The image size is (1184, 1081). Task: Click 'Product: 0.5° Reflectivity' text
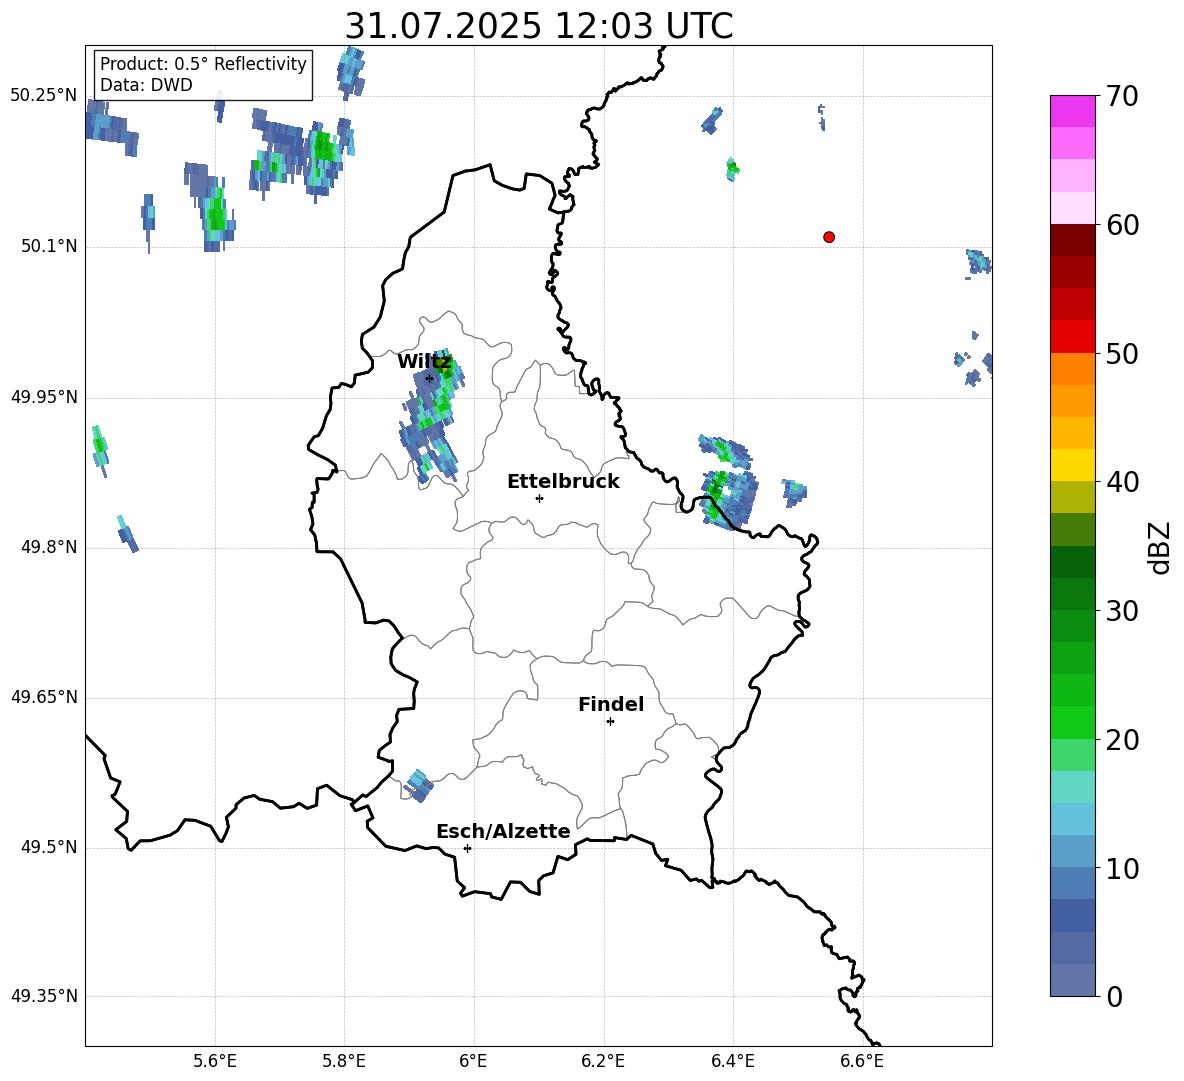coord(203,63)
